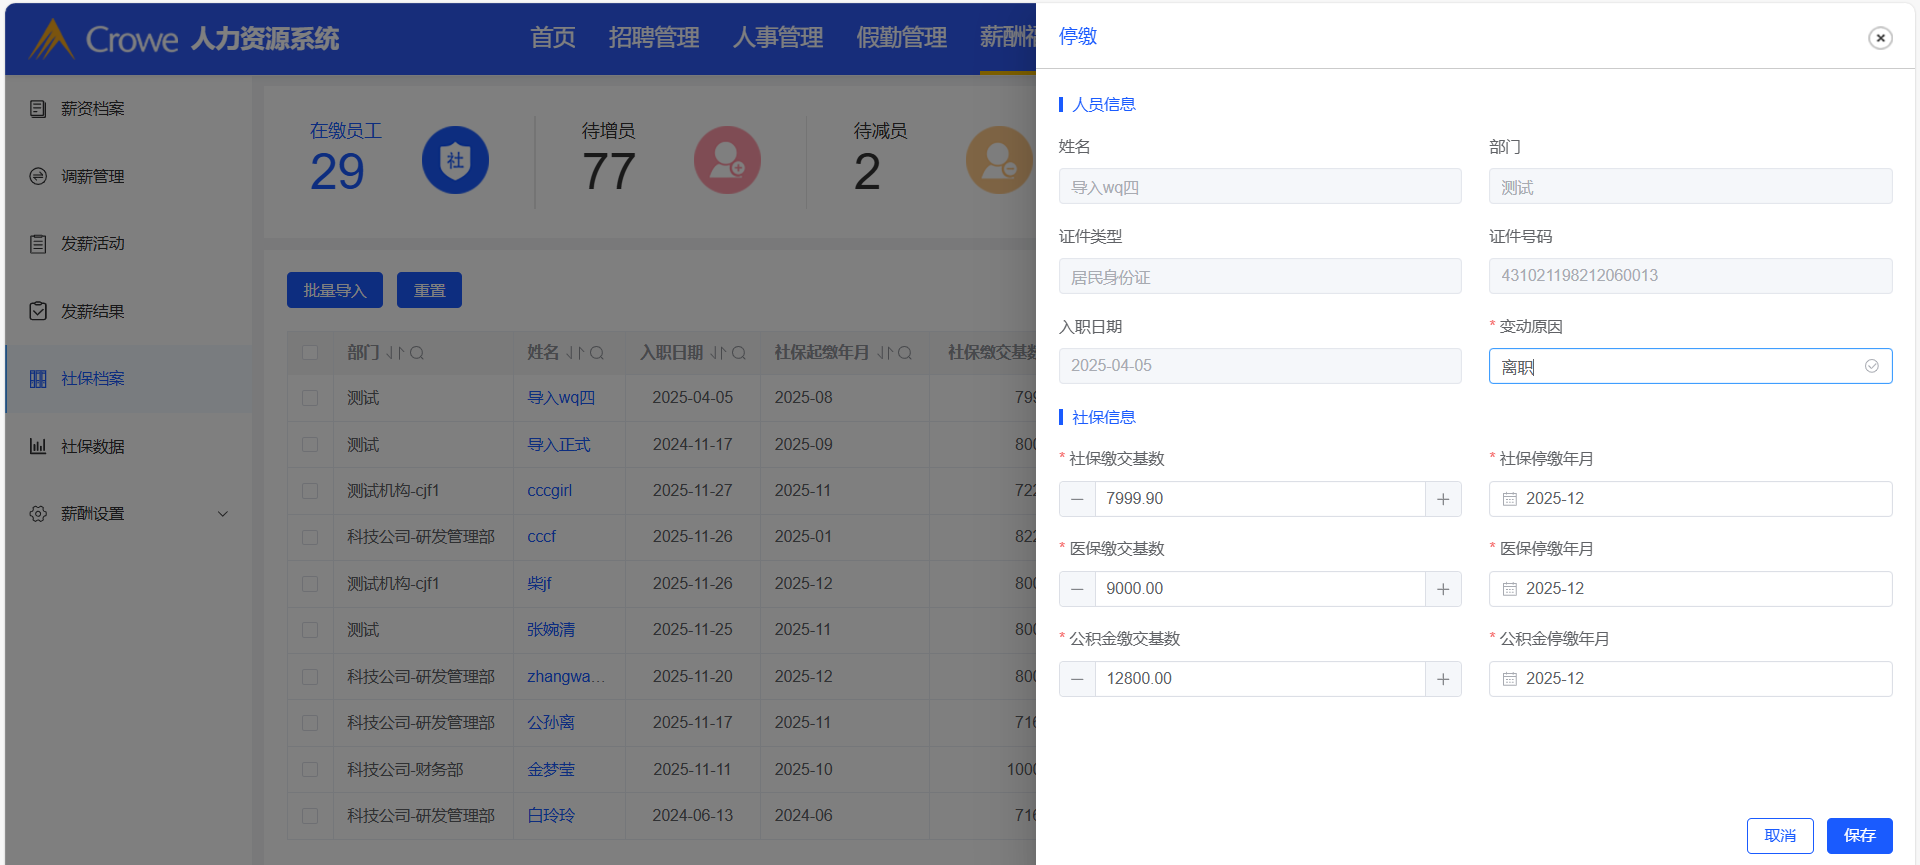Click the sort icon on 入职日期 column
The width and height of the screenshot is (1920, 865).
point(719,353)
